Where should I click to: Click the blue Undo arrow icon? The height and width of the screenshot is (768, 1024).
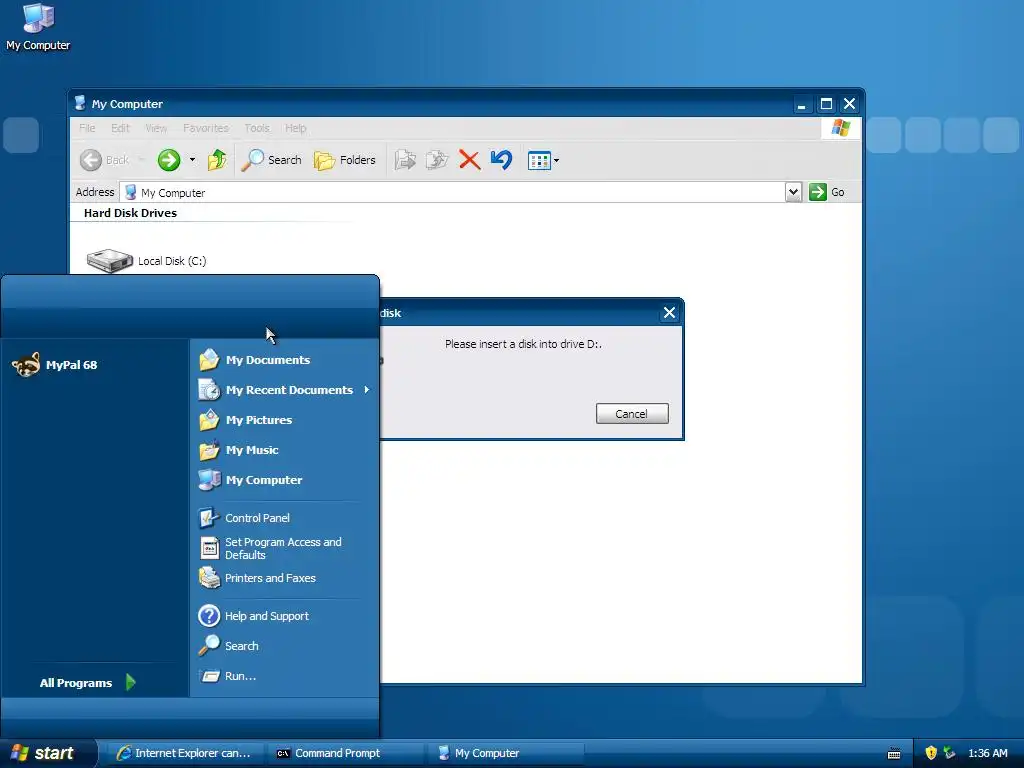(501, 160)
